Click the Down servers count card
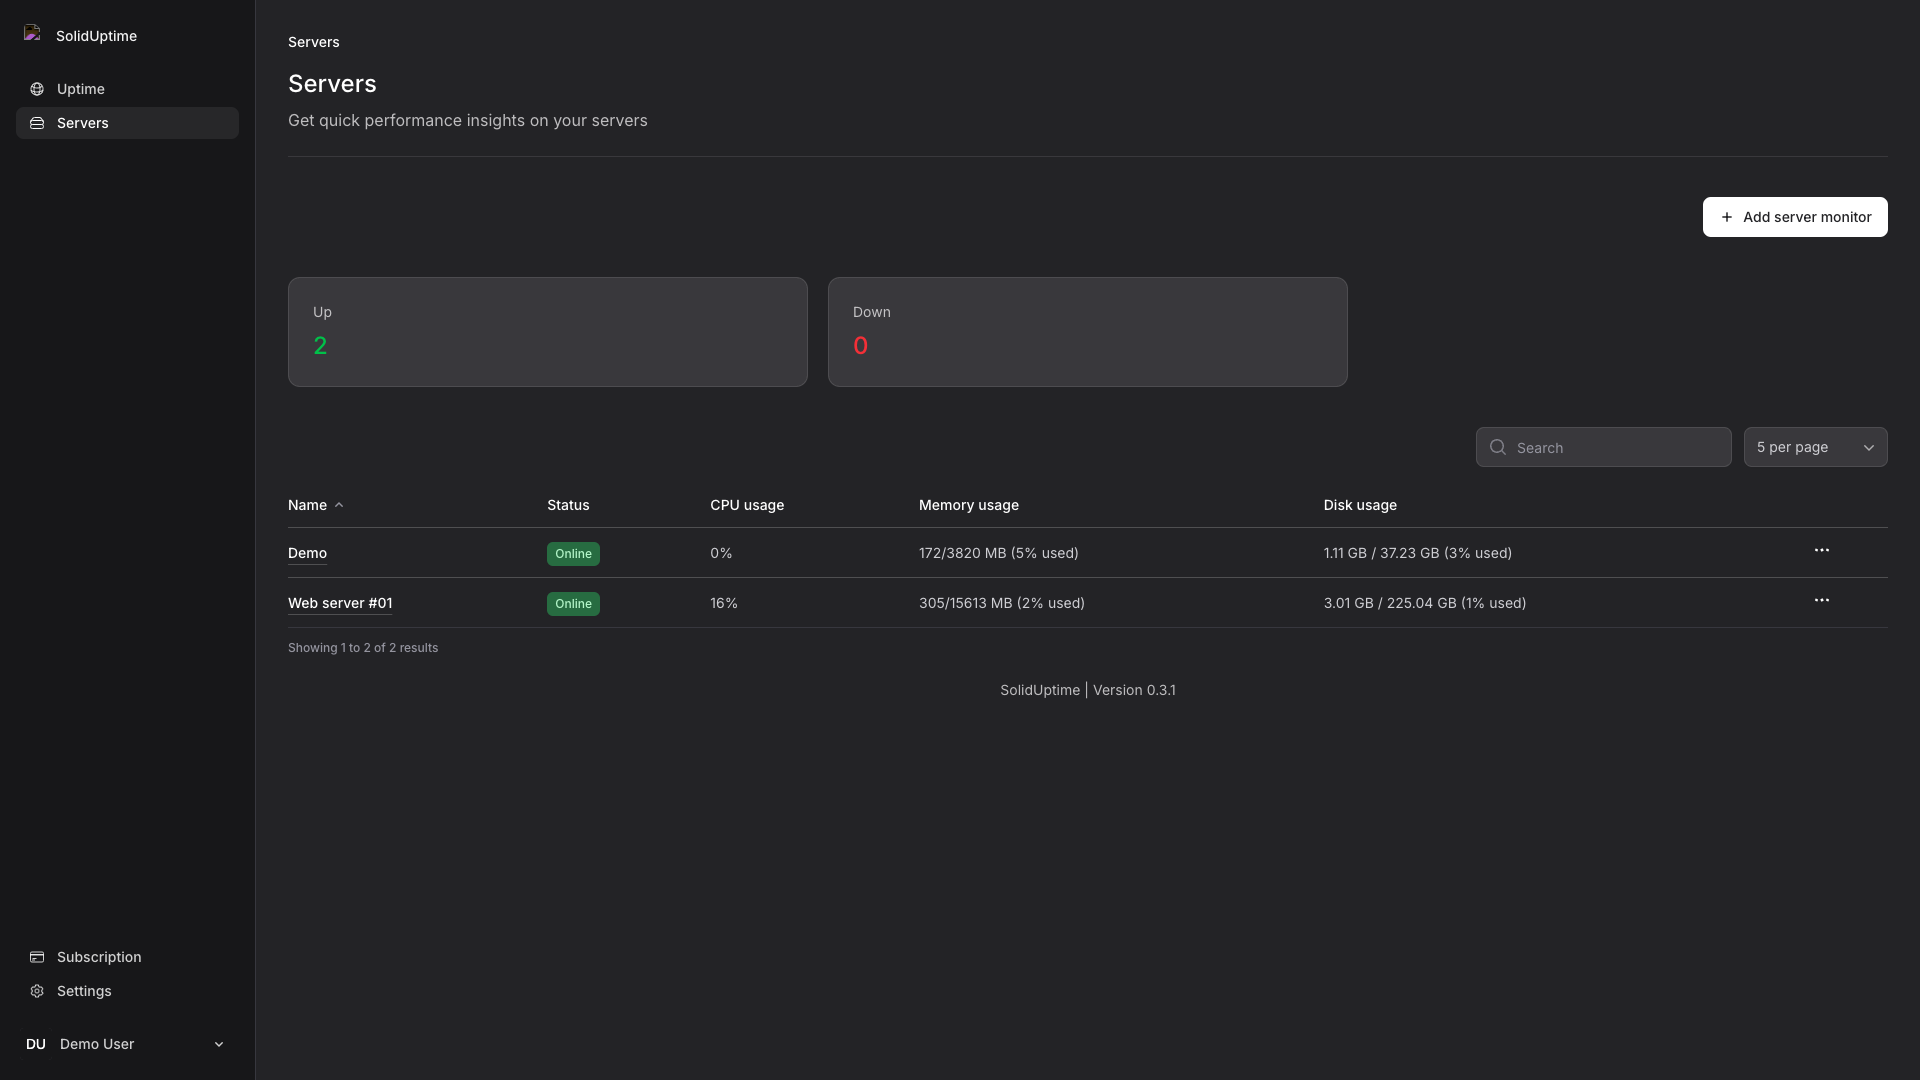 pyautogui.click(x=1087, y=331)
